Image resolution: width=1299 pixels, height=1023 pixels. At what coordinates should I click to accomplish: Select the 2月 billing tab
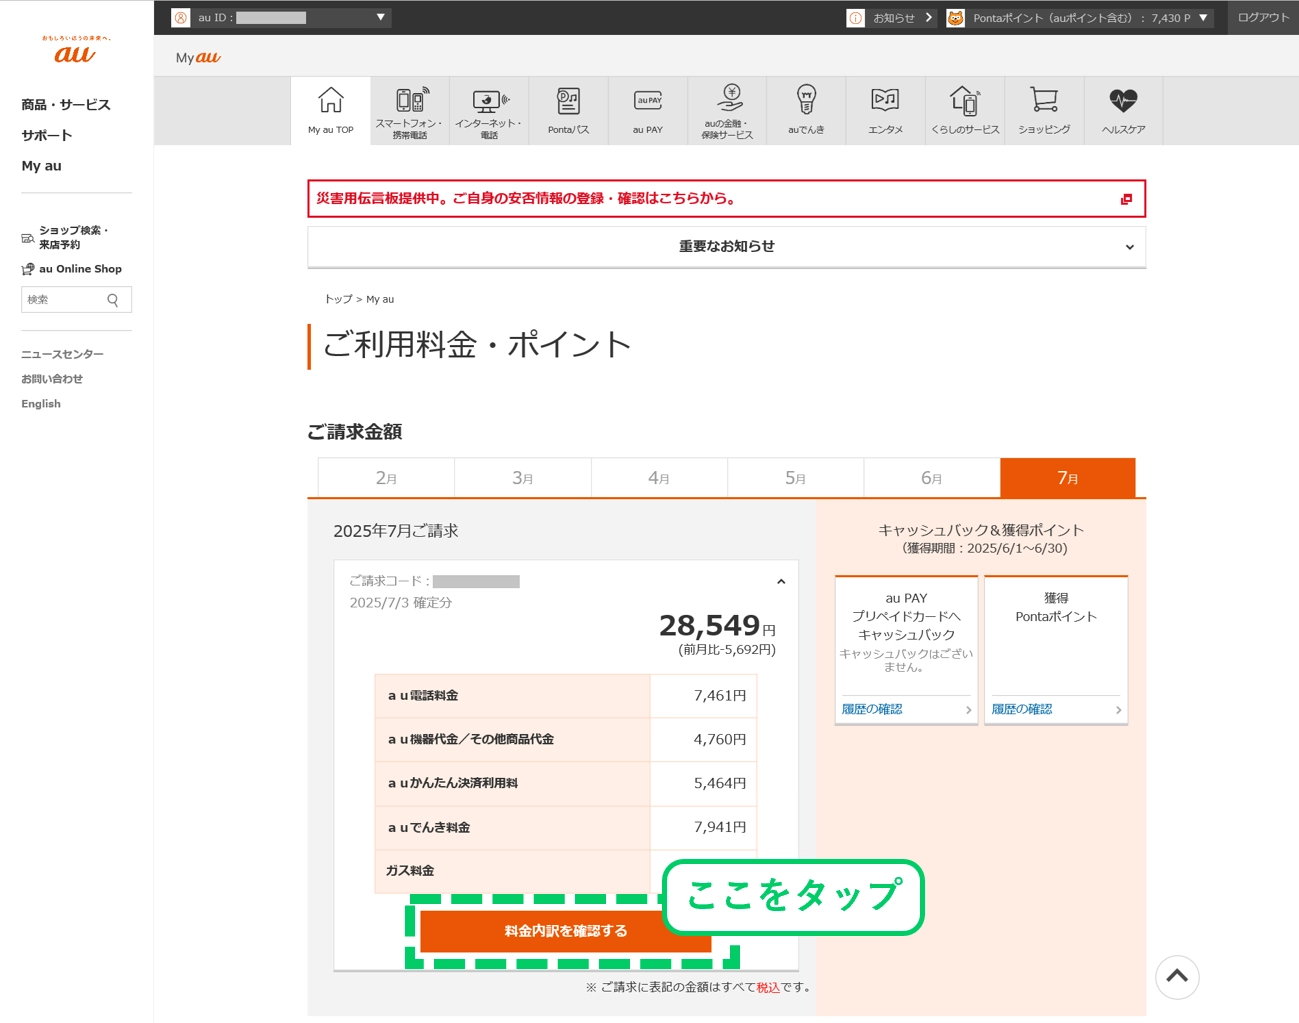(x=386, y=478)
